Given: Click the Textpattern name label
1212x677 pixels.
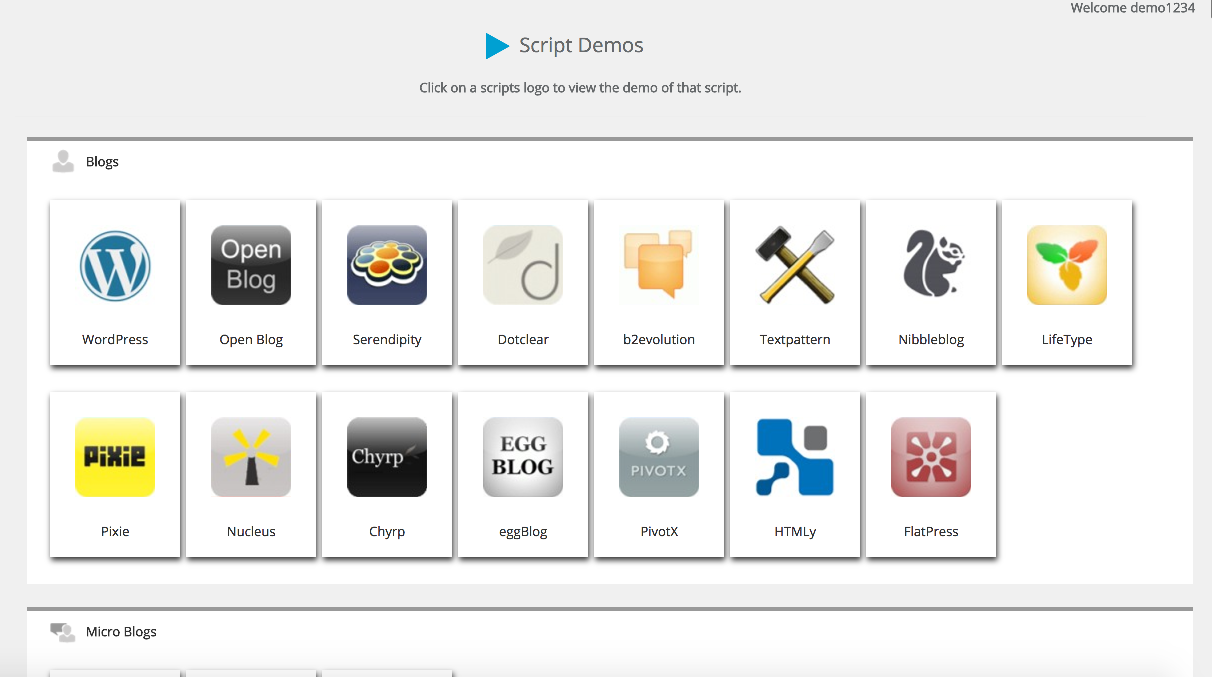Looking at the screenshot, I should coord(795,340).
